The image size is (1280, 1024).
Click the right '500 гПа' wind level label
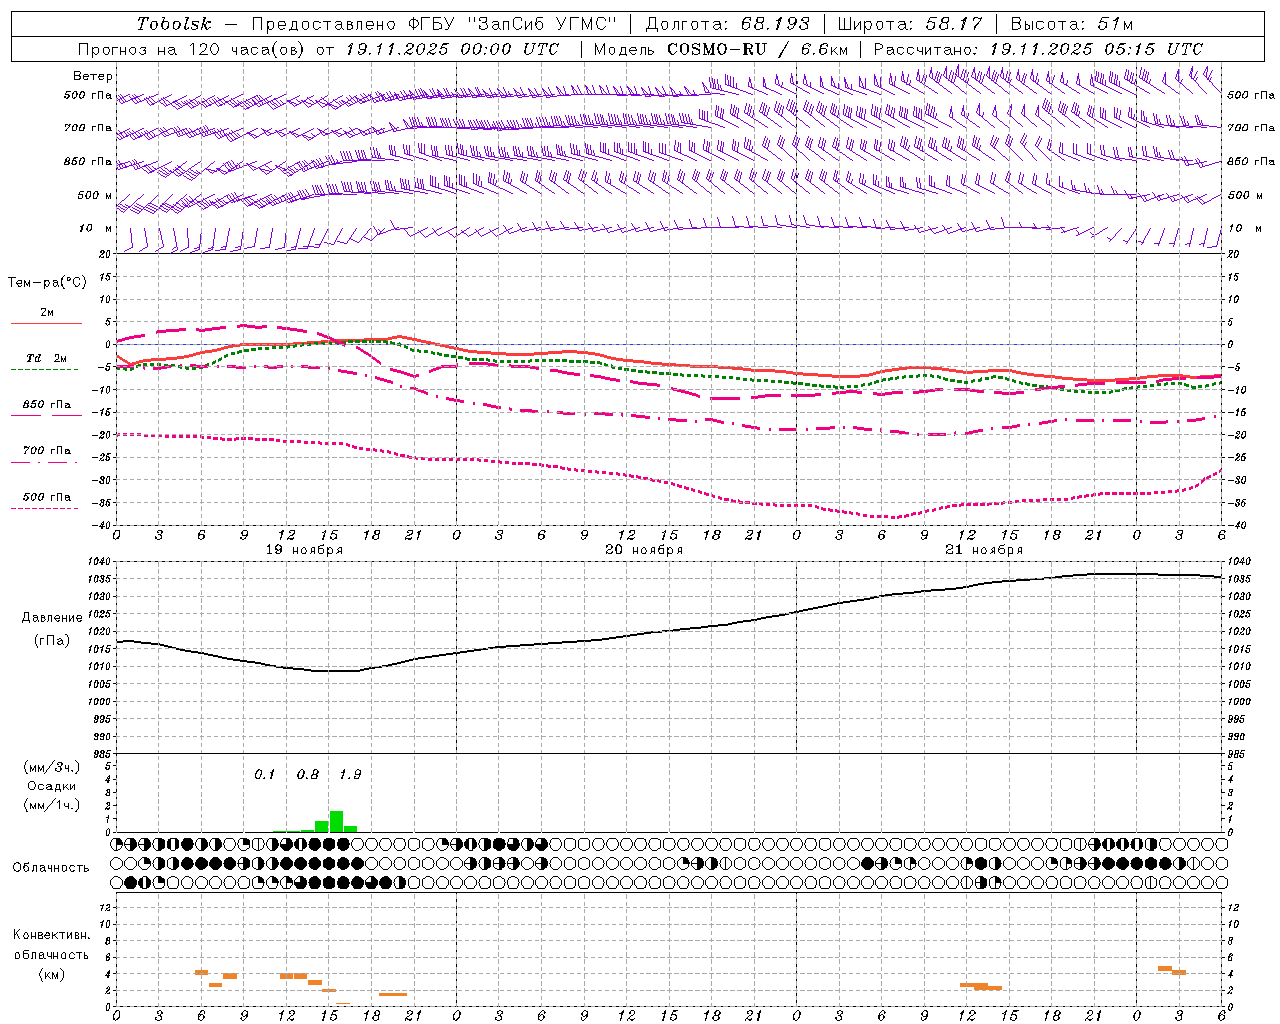coord(1251,96)
